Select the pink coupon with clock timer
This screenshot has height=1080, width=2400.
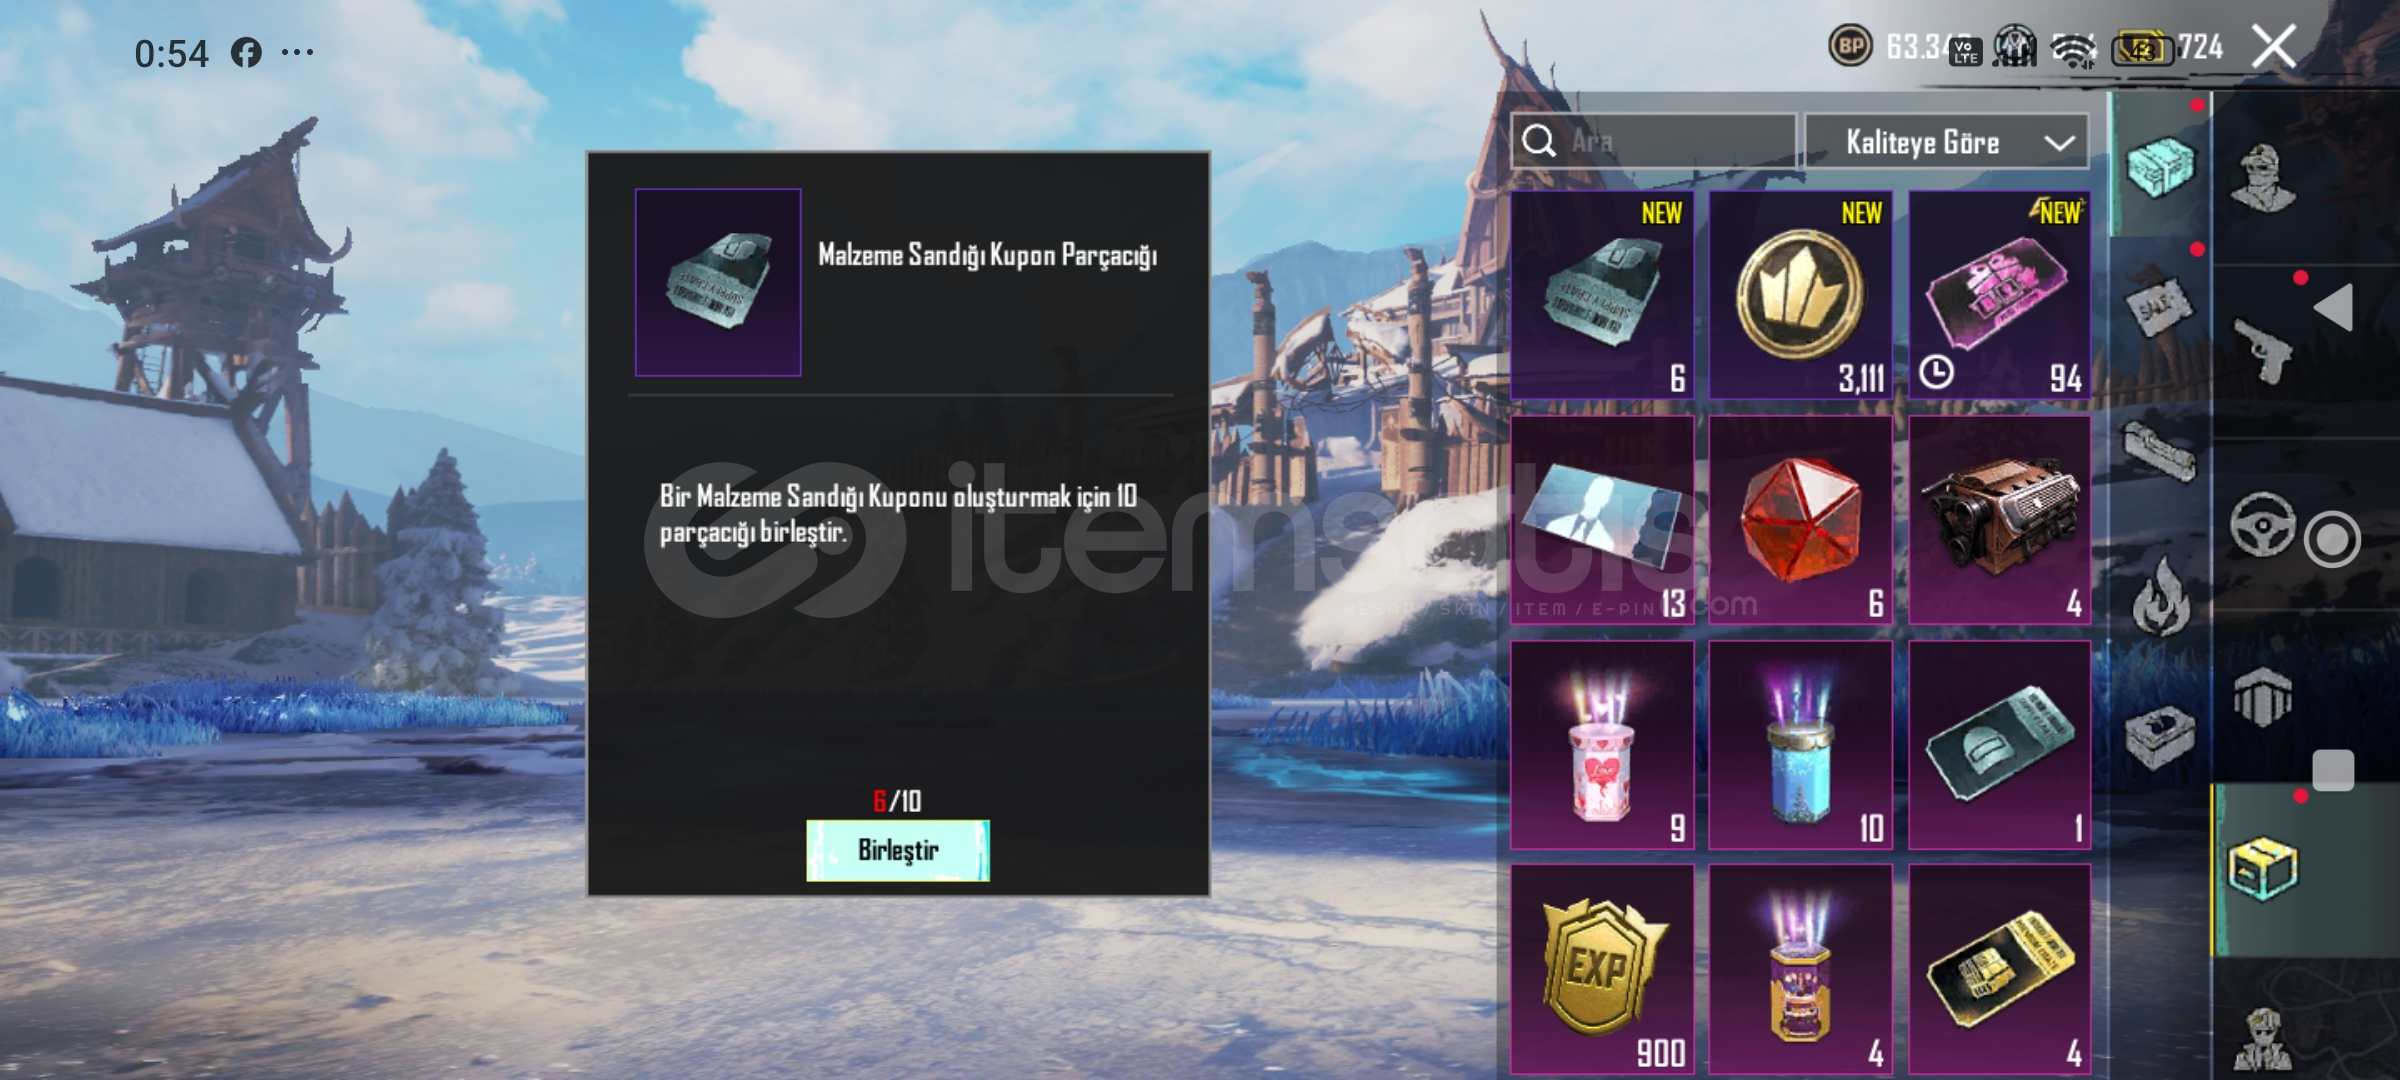[x=1999, y=295]
